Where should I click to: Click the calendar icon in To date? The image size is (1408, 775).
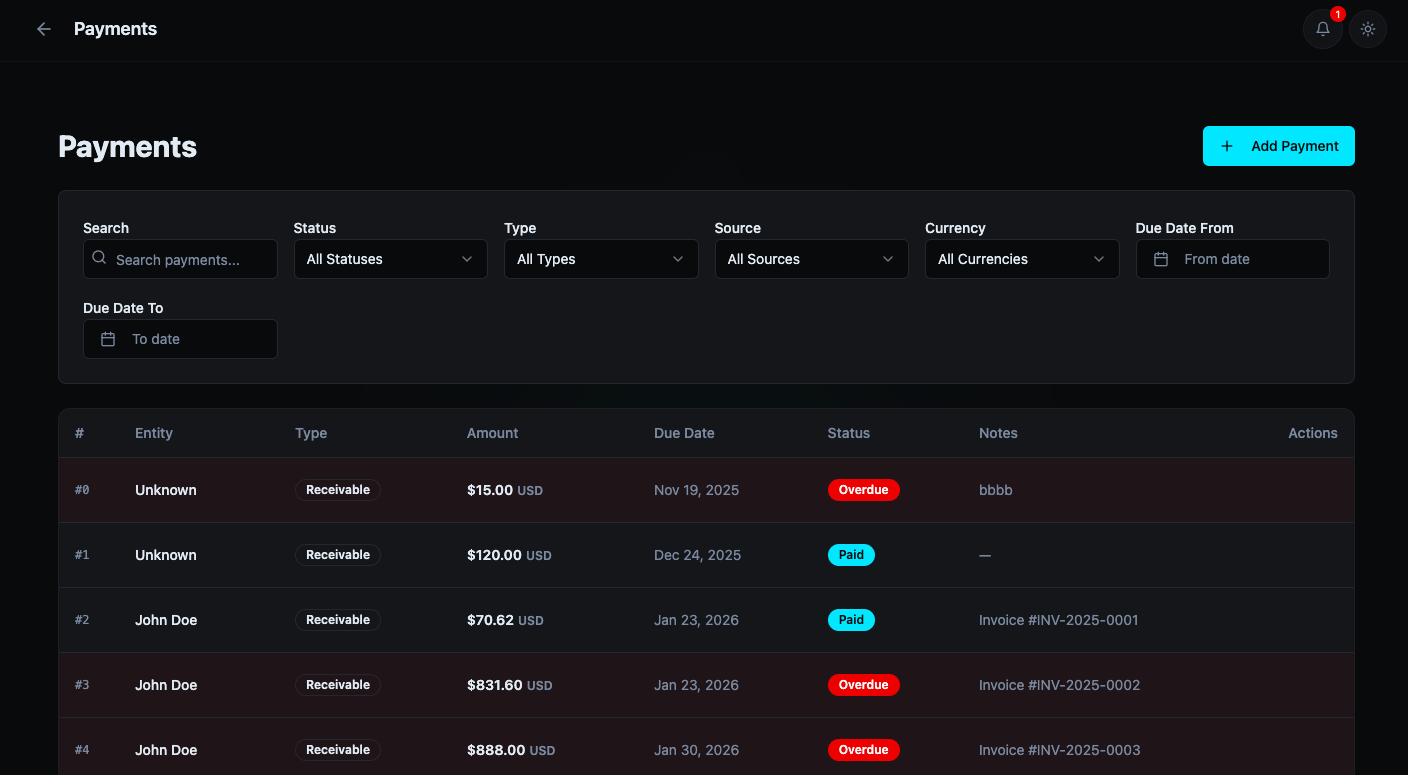coord(108,339)
